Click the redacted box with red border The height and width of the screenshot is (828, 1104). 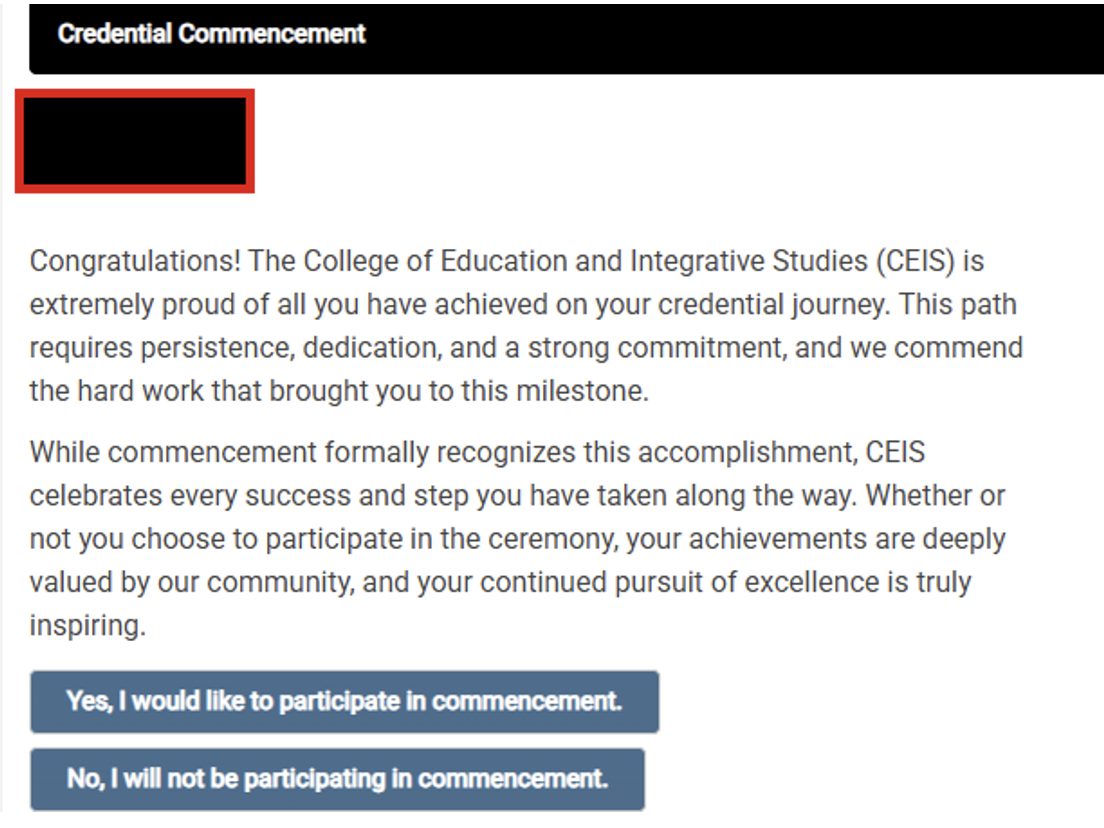(135, 141)
